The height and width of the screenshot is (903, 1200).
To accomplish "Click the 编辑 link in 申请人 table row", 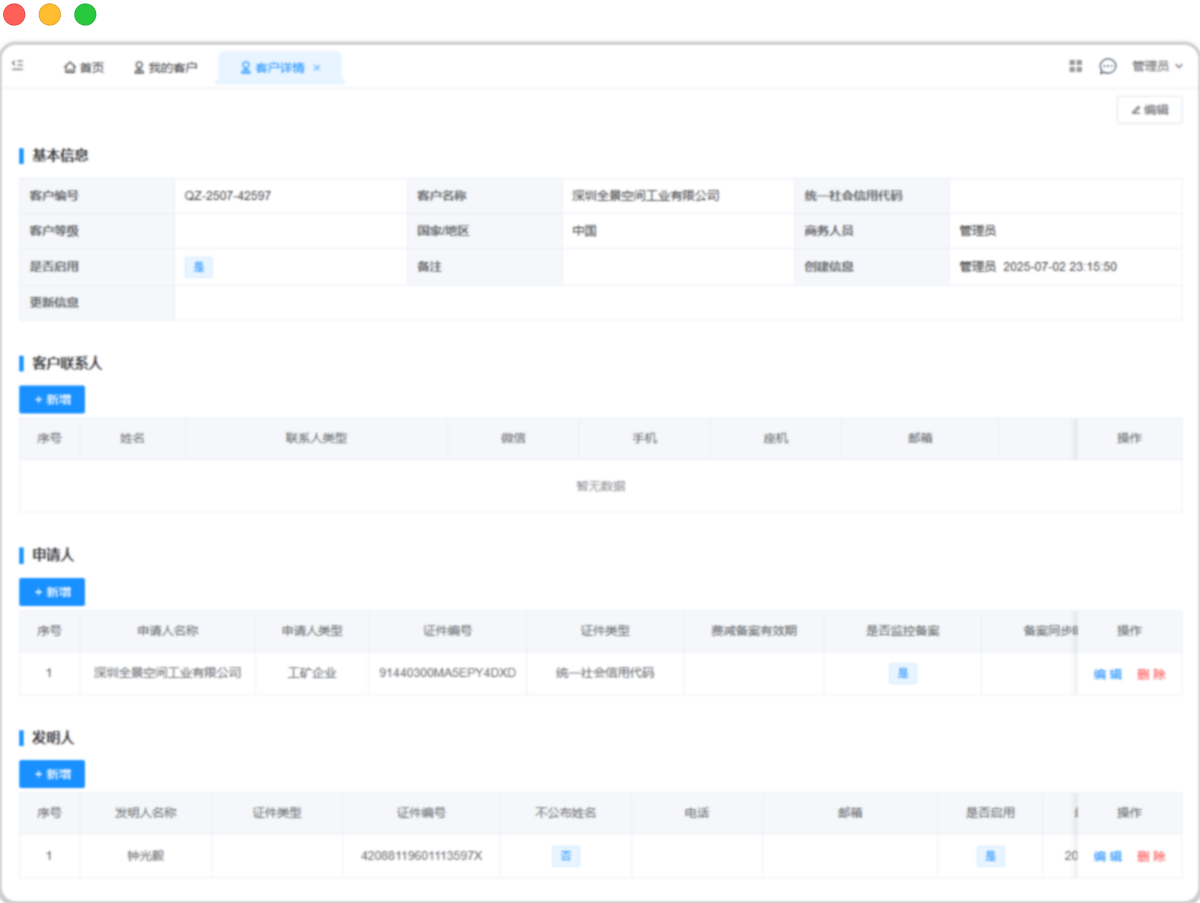I will coord(1106,674).
